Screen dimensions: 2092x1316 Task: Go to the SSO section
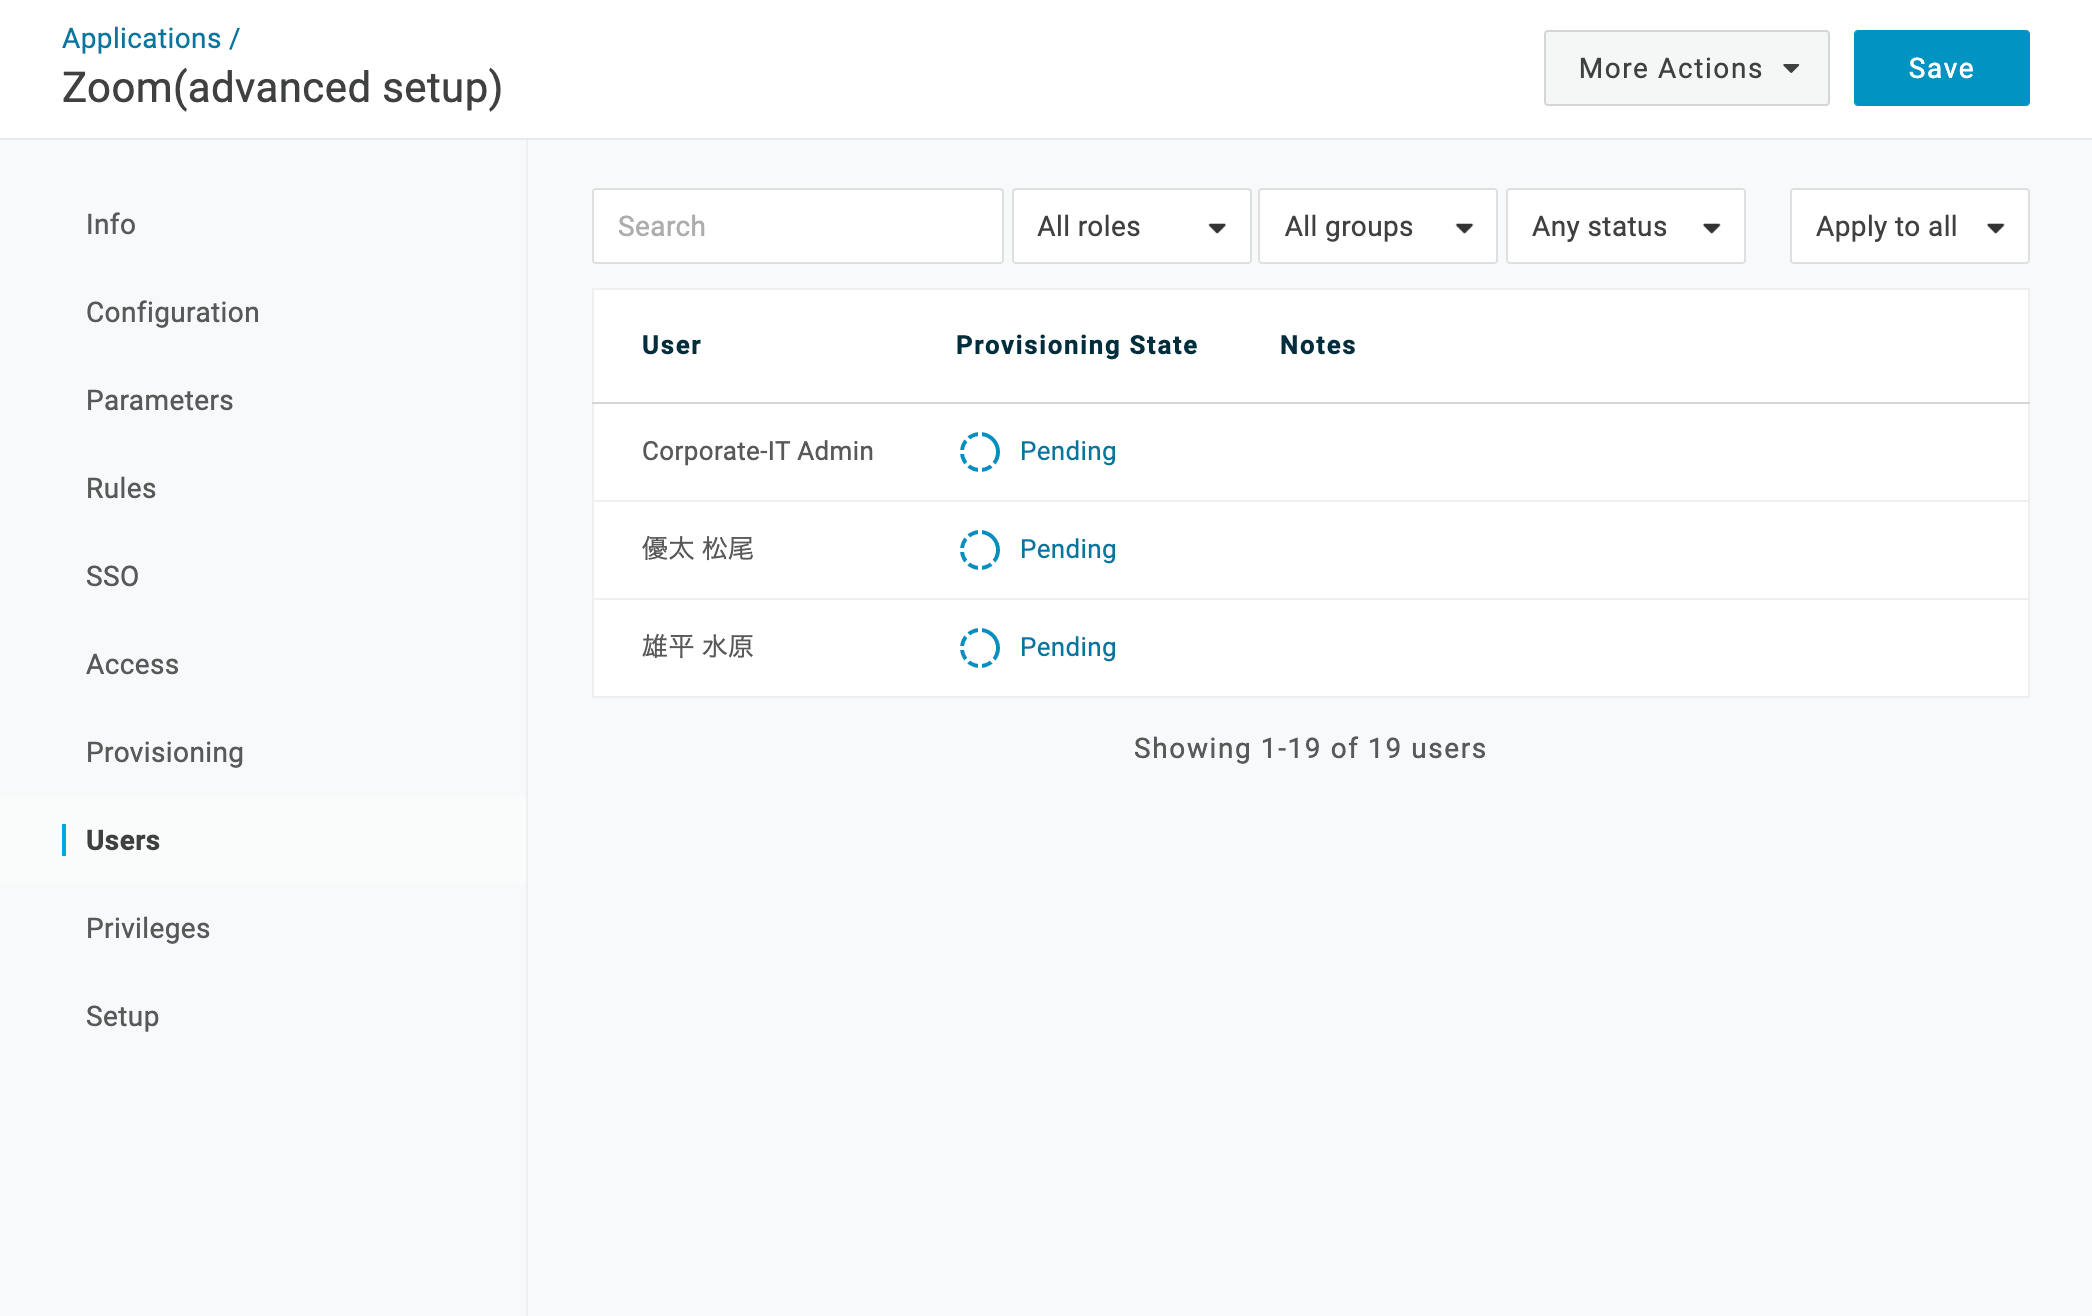pos(112,576)
